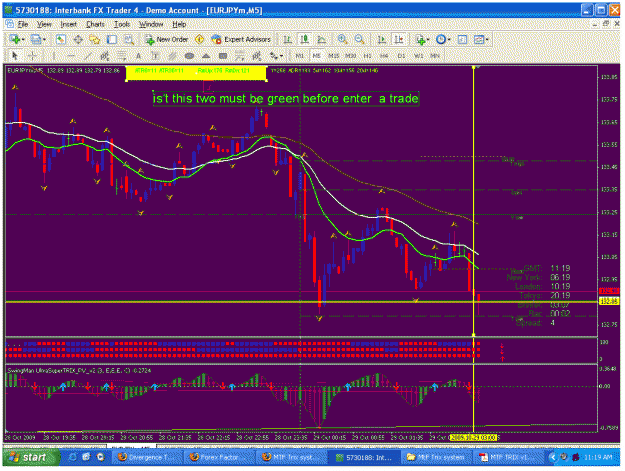
Task: Switch to MN timeframe
Action: coord(435,56)
